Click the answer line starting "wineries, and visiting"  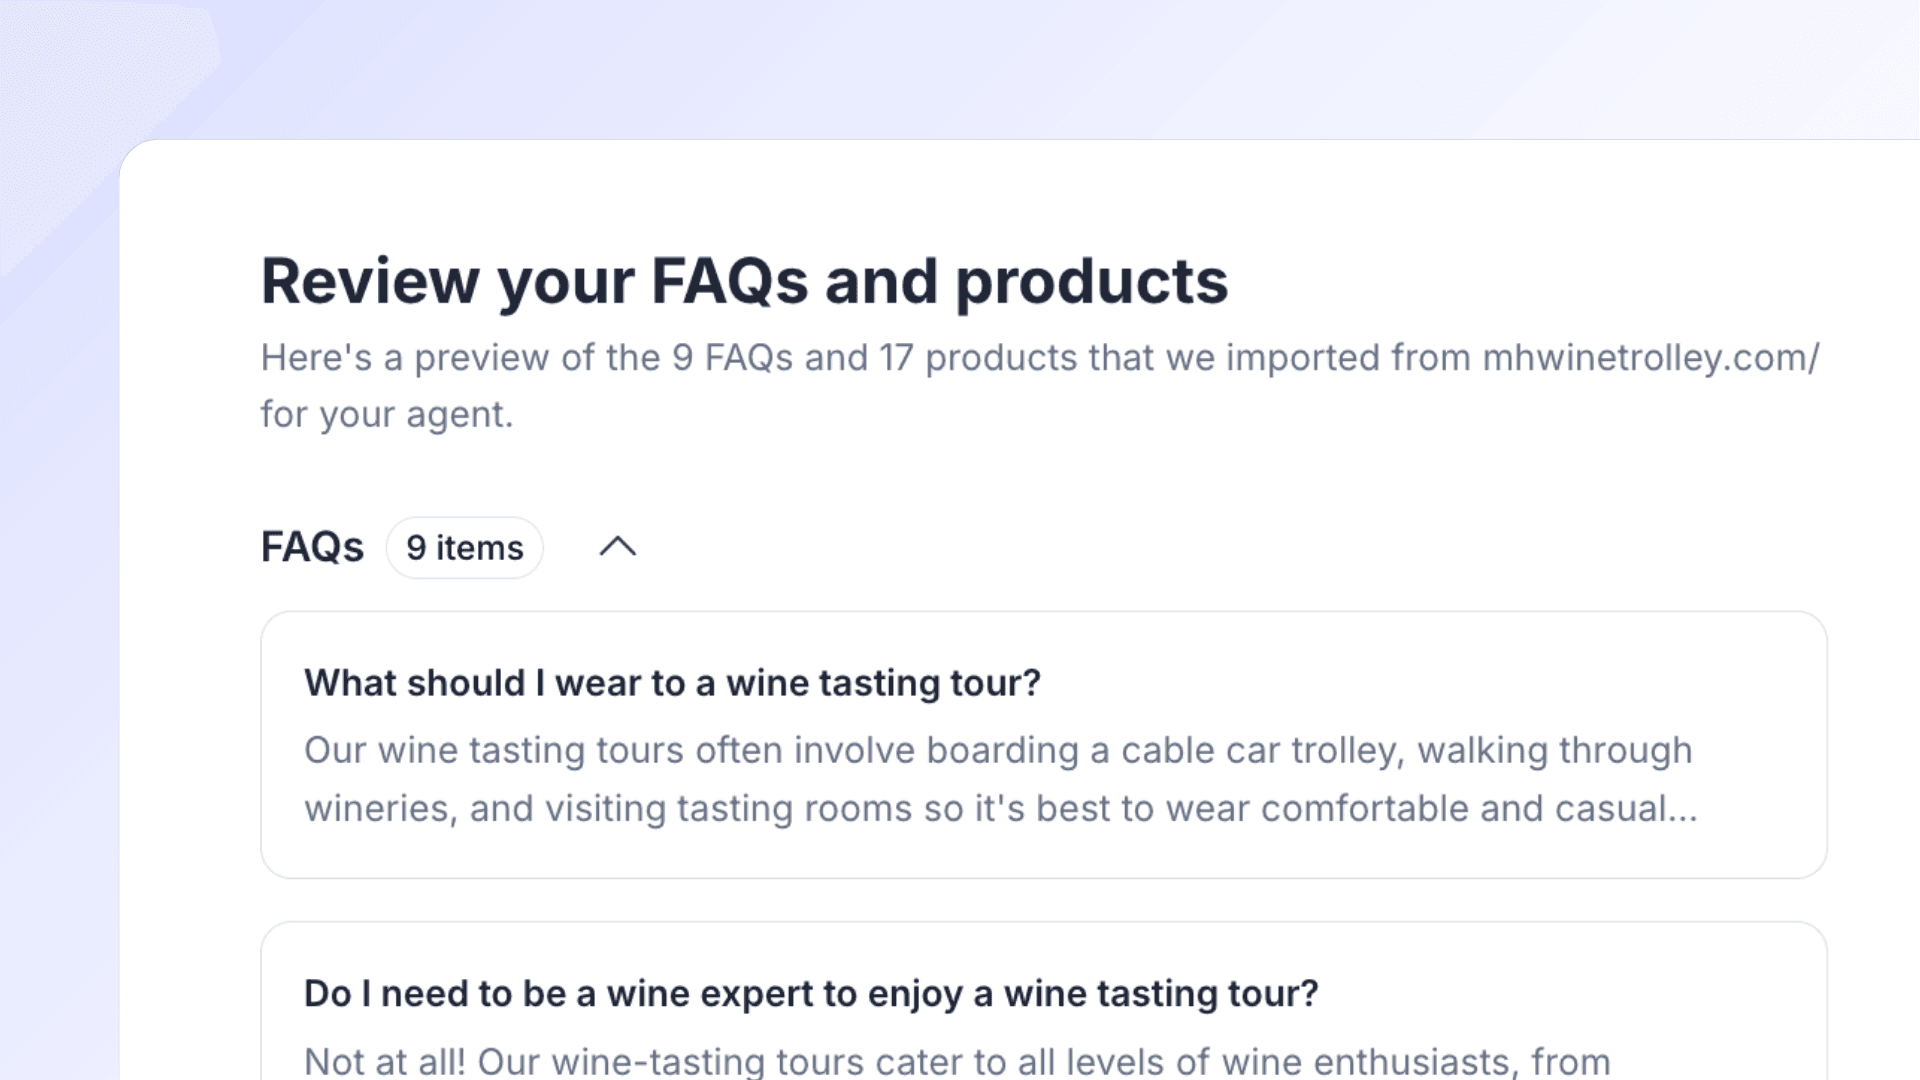1000,808
